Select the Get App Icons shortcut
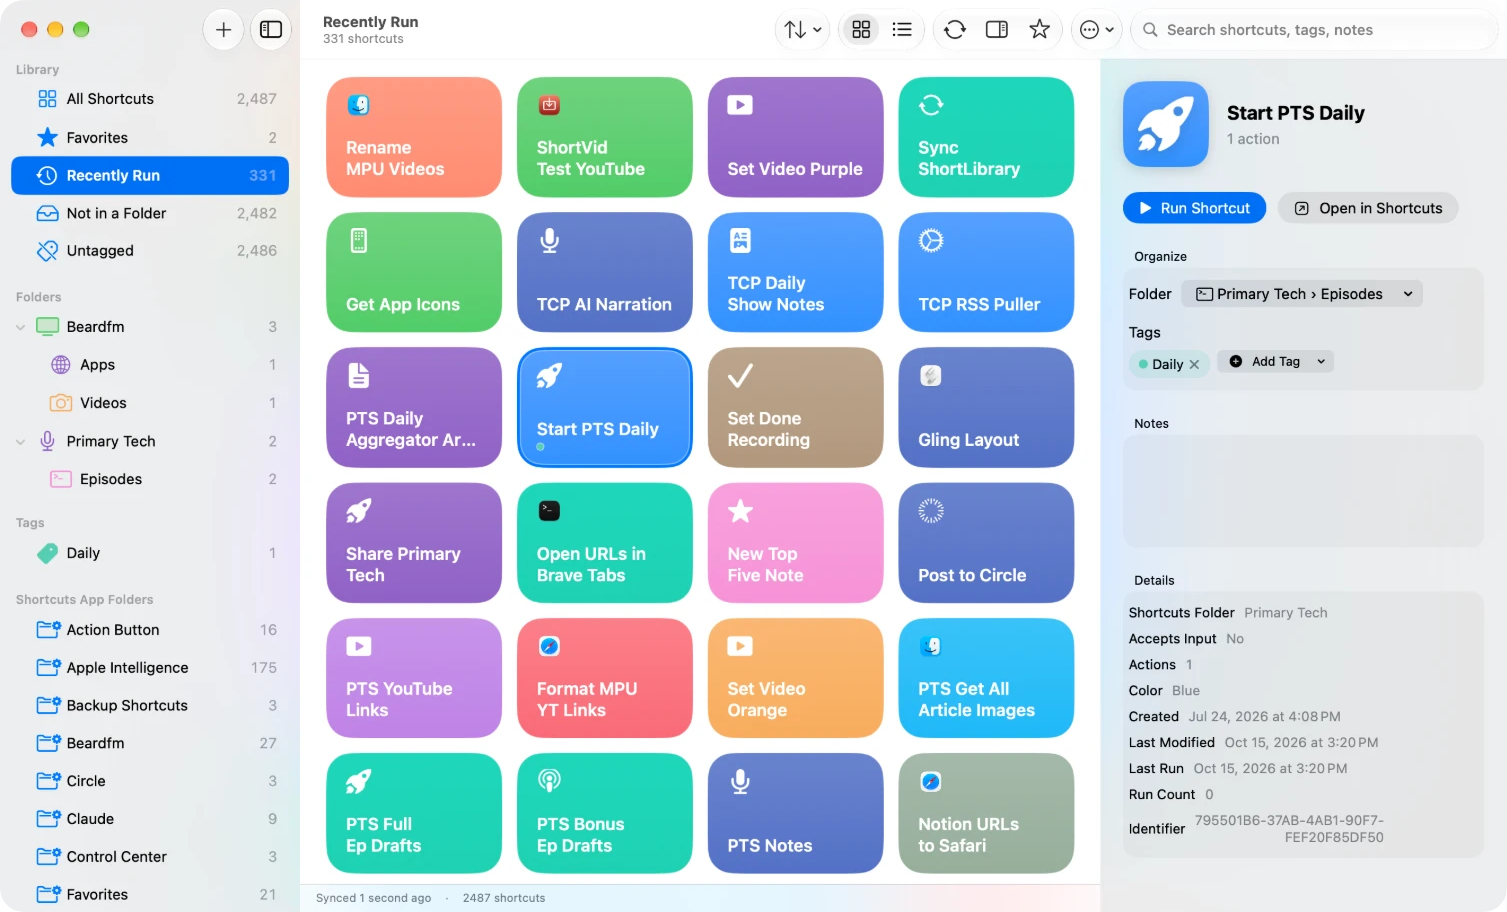 pyautogui.click(x=414, y=272)
